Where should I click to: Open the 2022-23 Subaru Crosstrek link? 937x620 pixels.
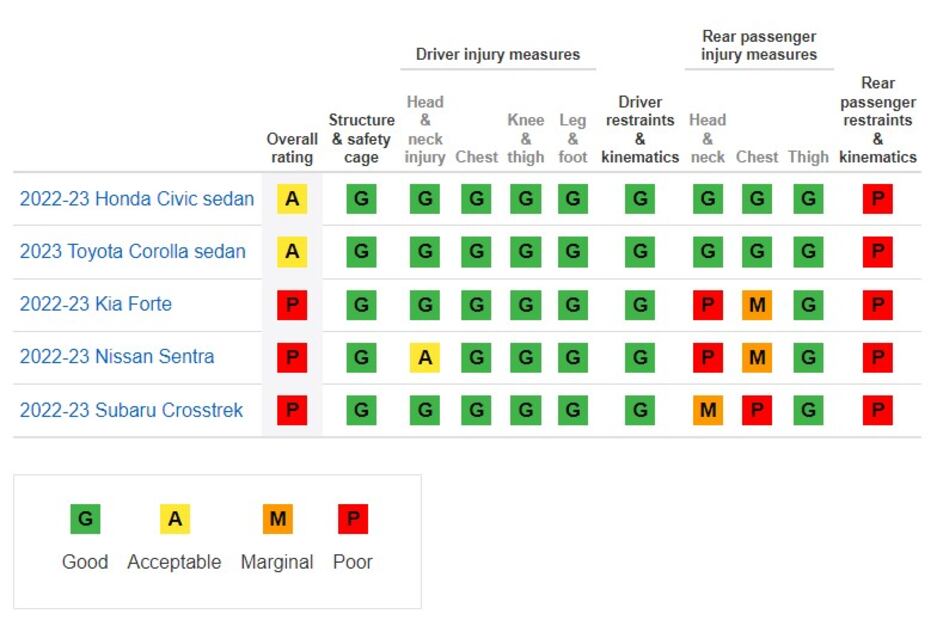(131, 410)
